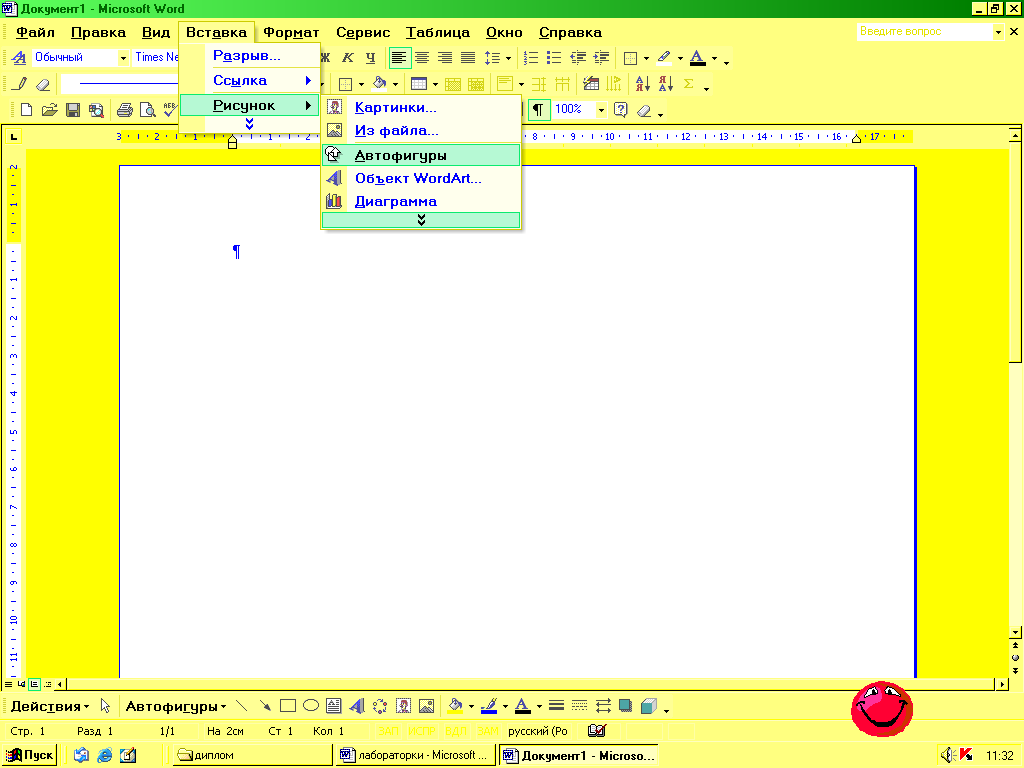
Task: Select the Draw Table pencil tool
Action: coord(20,84)
